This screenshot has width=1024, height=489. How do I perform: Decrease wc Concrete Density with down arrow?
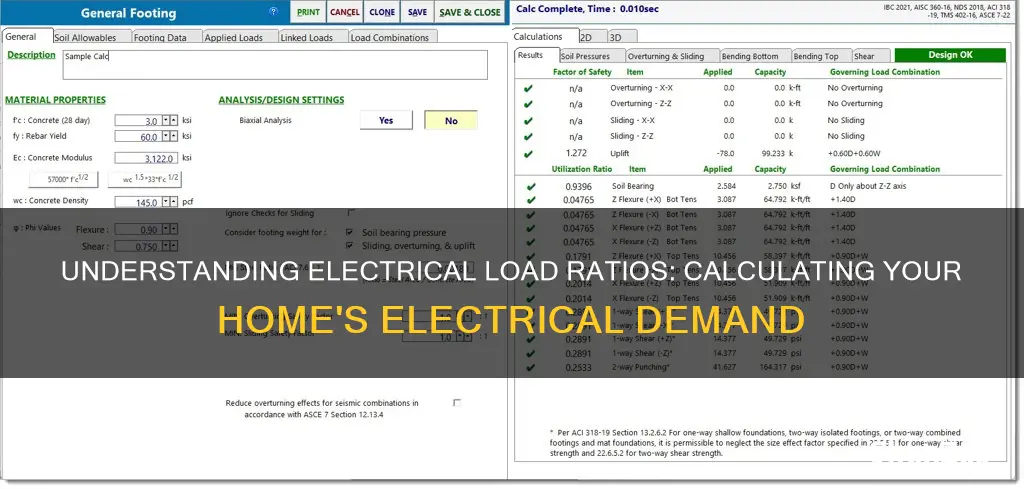pos(166,202)
